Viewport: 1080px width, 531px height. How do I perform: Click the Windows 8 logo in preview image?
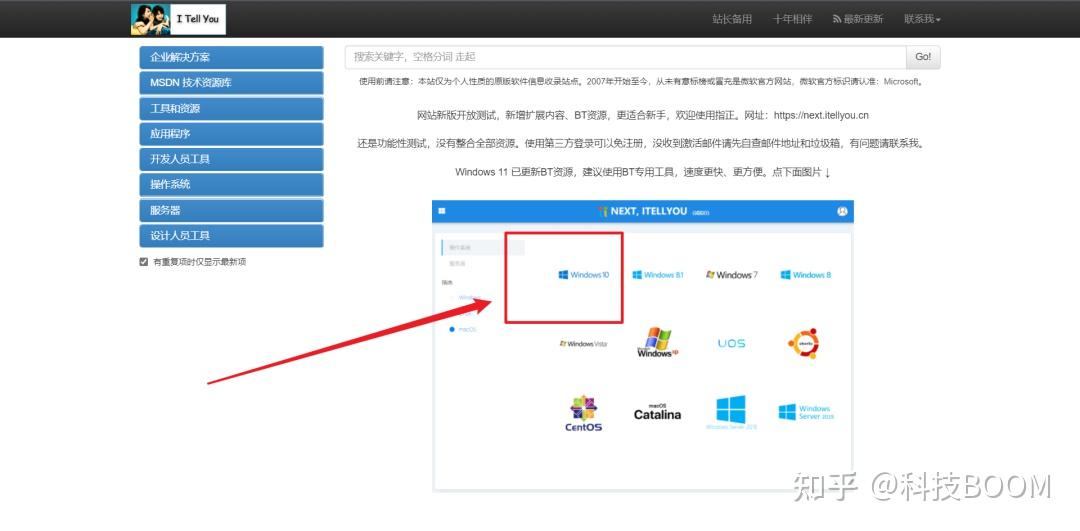pyautogui.click(x=805, y=275)
